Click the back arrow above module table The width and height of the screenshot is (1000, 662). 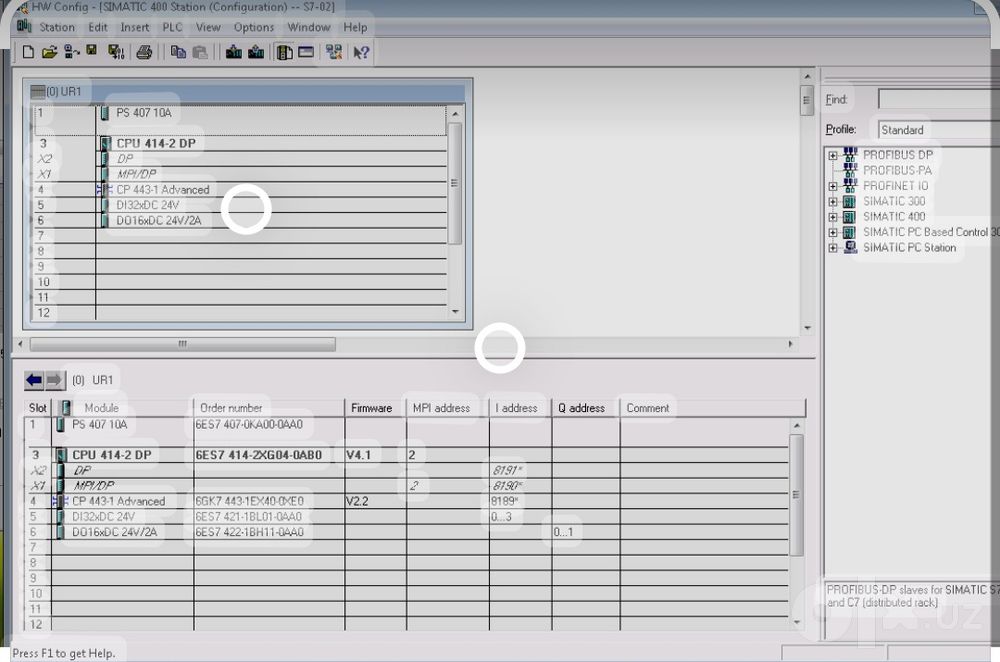34,380
